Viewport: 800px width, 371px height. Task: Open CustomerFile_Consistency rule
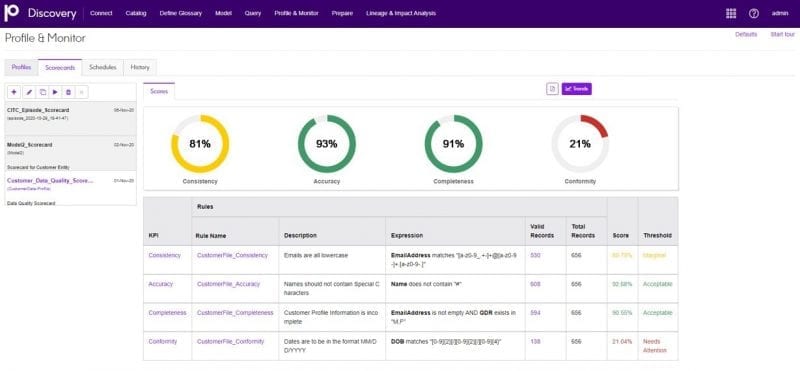coord(232,255)
